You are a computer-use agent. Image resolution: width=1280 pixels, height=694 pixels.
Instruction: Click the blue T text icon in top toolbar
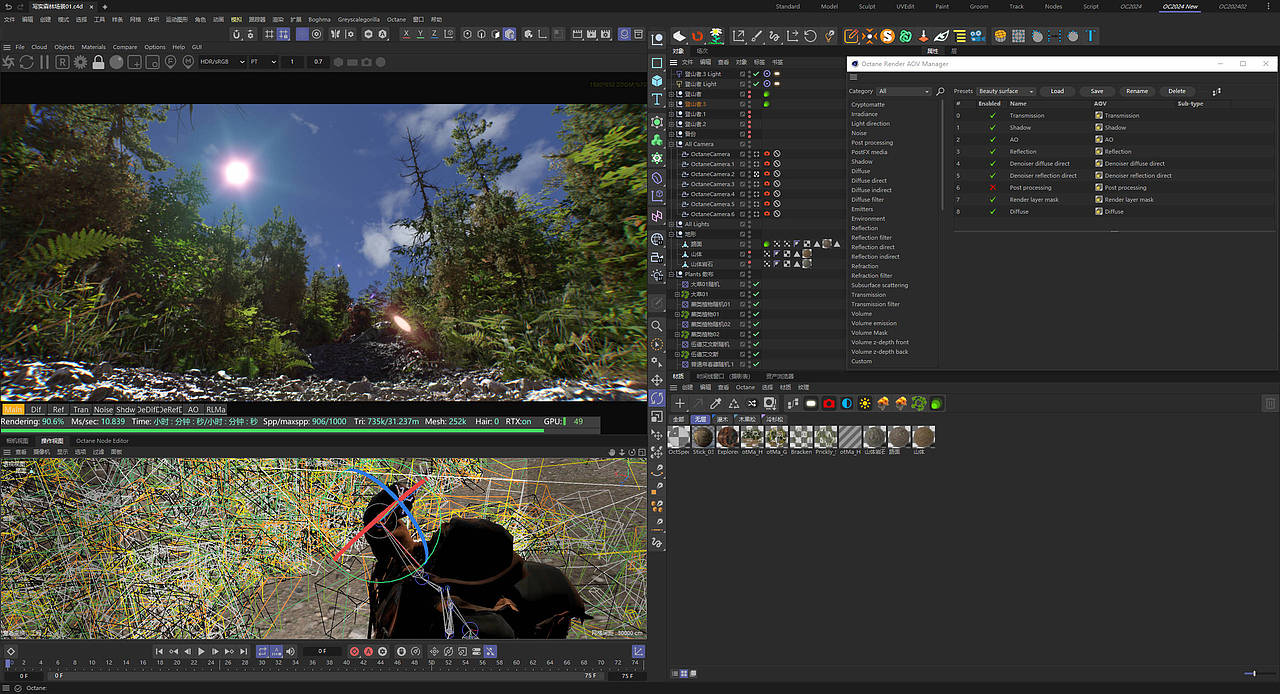1090,36
